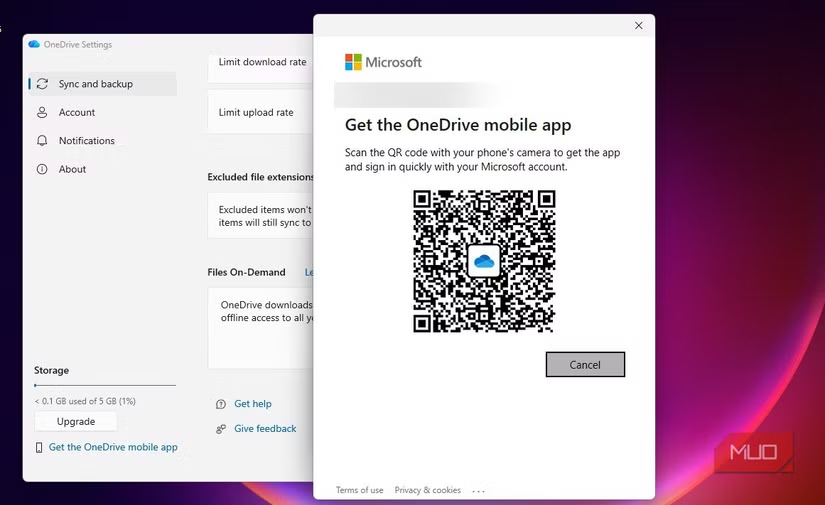Click the OneDrive cloud icon in title bar
The height and width of the screenshot is (505, 825).
(34, 45)
